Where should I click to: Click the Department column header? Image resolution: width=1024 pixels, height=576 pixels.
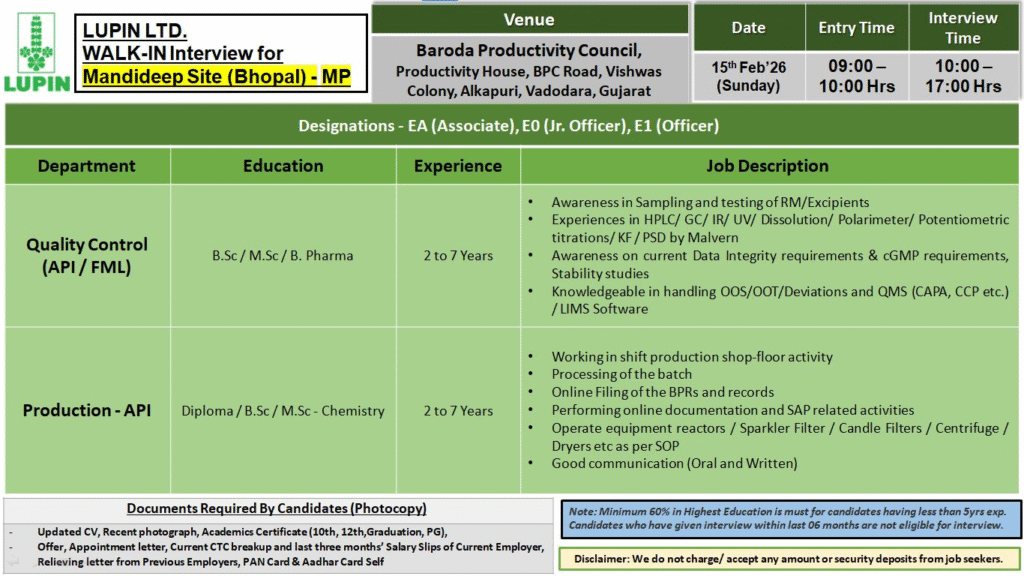tap(86, 165)
